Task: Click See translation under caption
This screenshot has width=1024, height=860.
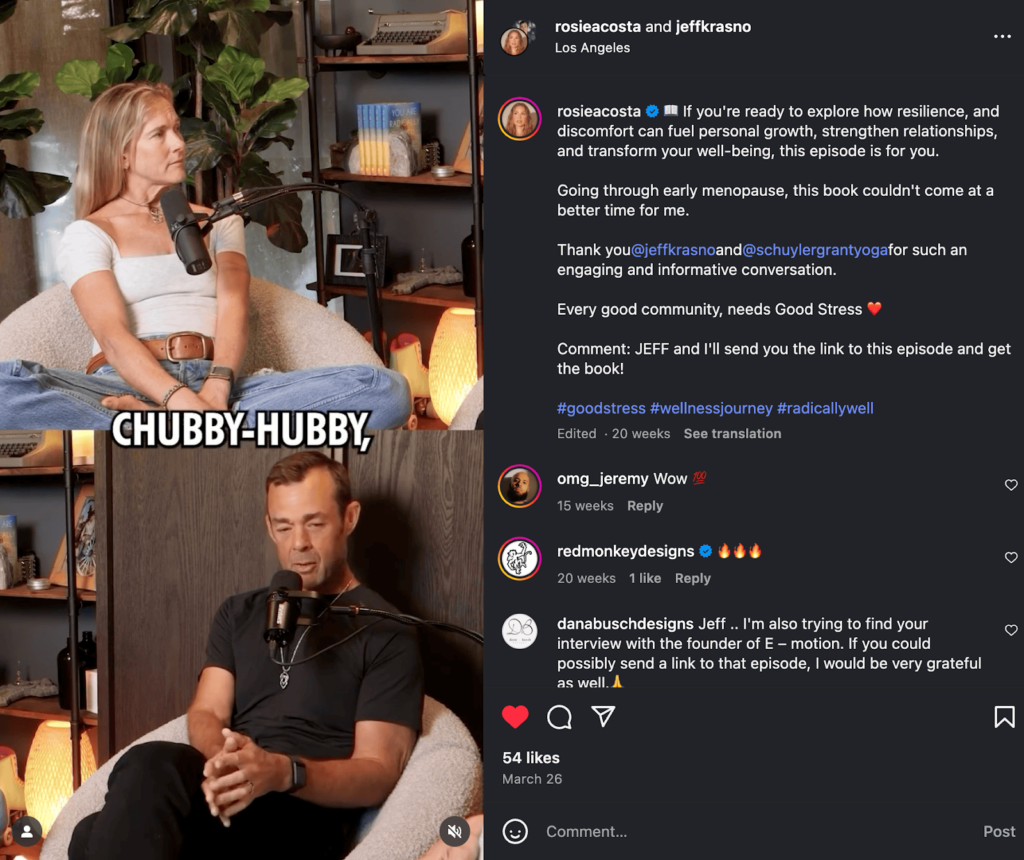Action: 732,434
